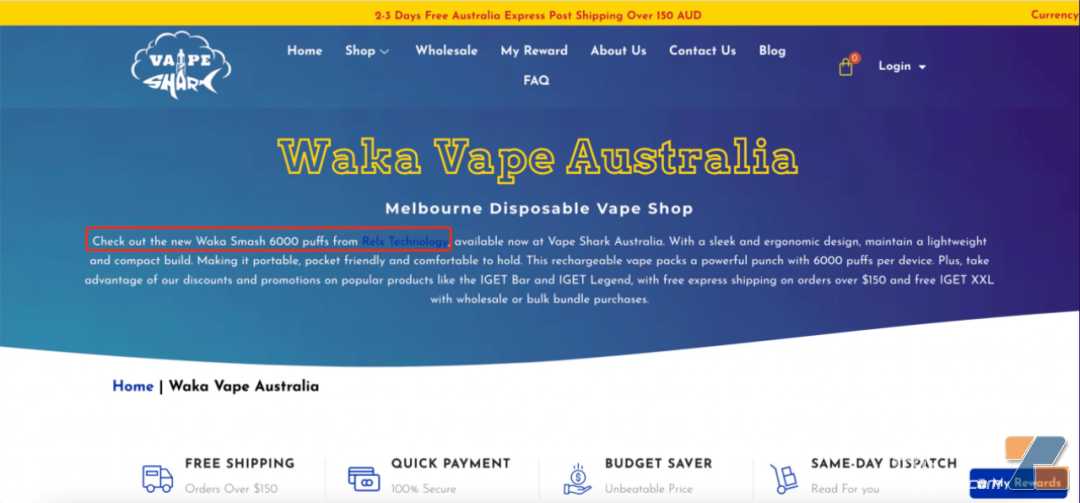Image resolution: width=1080 pixels, height=503 pixels.
Task: Expand the Login dropdown arrow
Action: click(x=922, y=67)
